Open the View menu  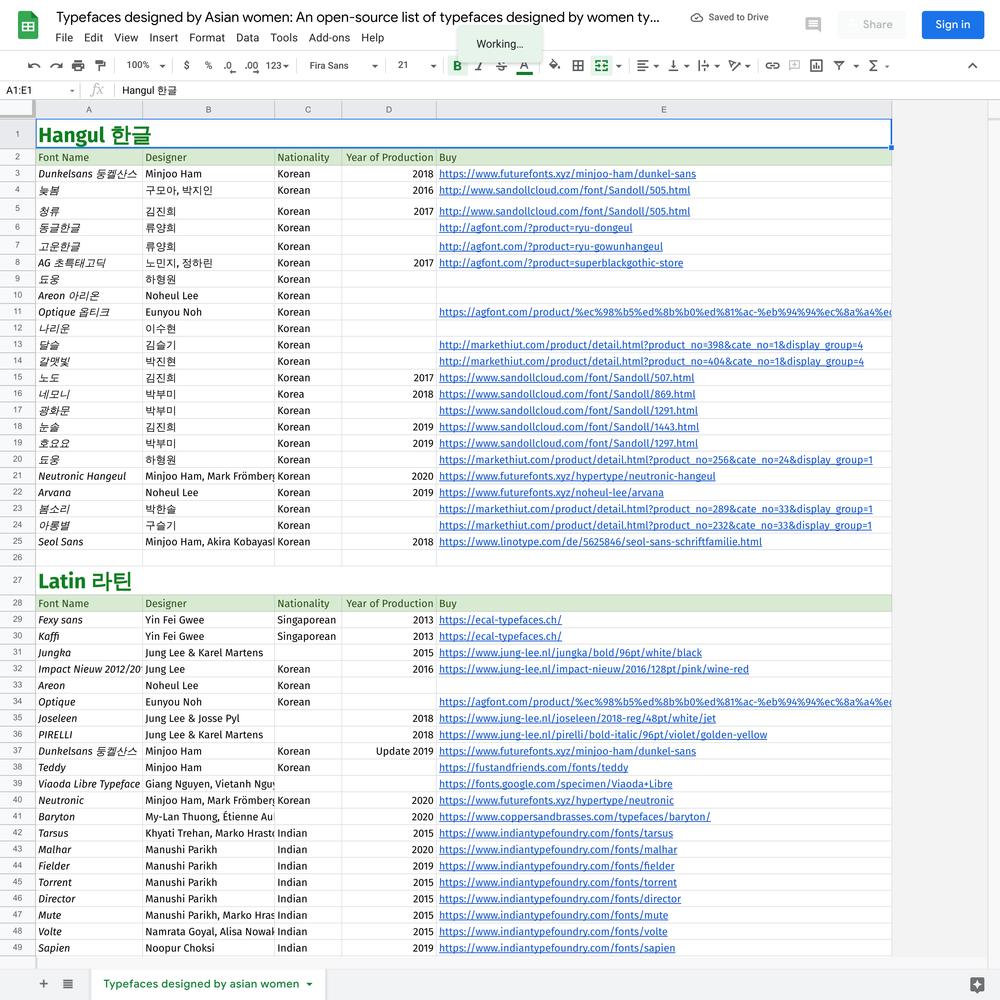pos(126,38)
